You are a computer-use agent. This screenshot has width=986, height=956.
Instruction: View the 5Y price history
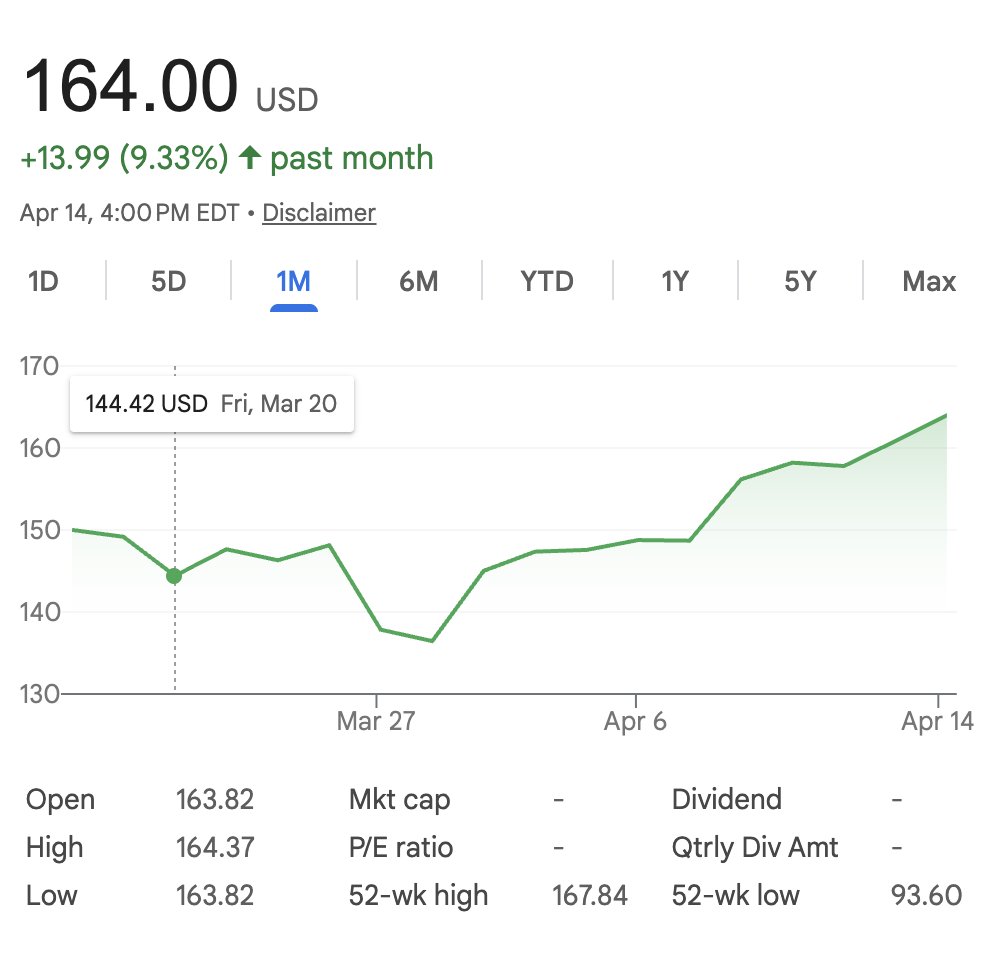point(800,281)
